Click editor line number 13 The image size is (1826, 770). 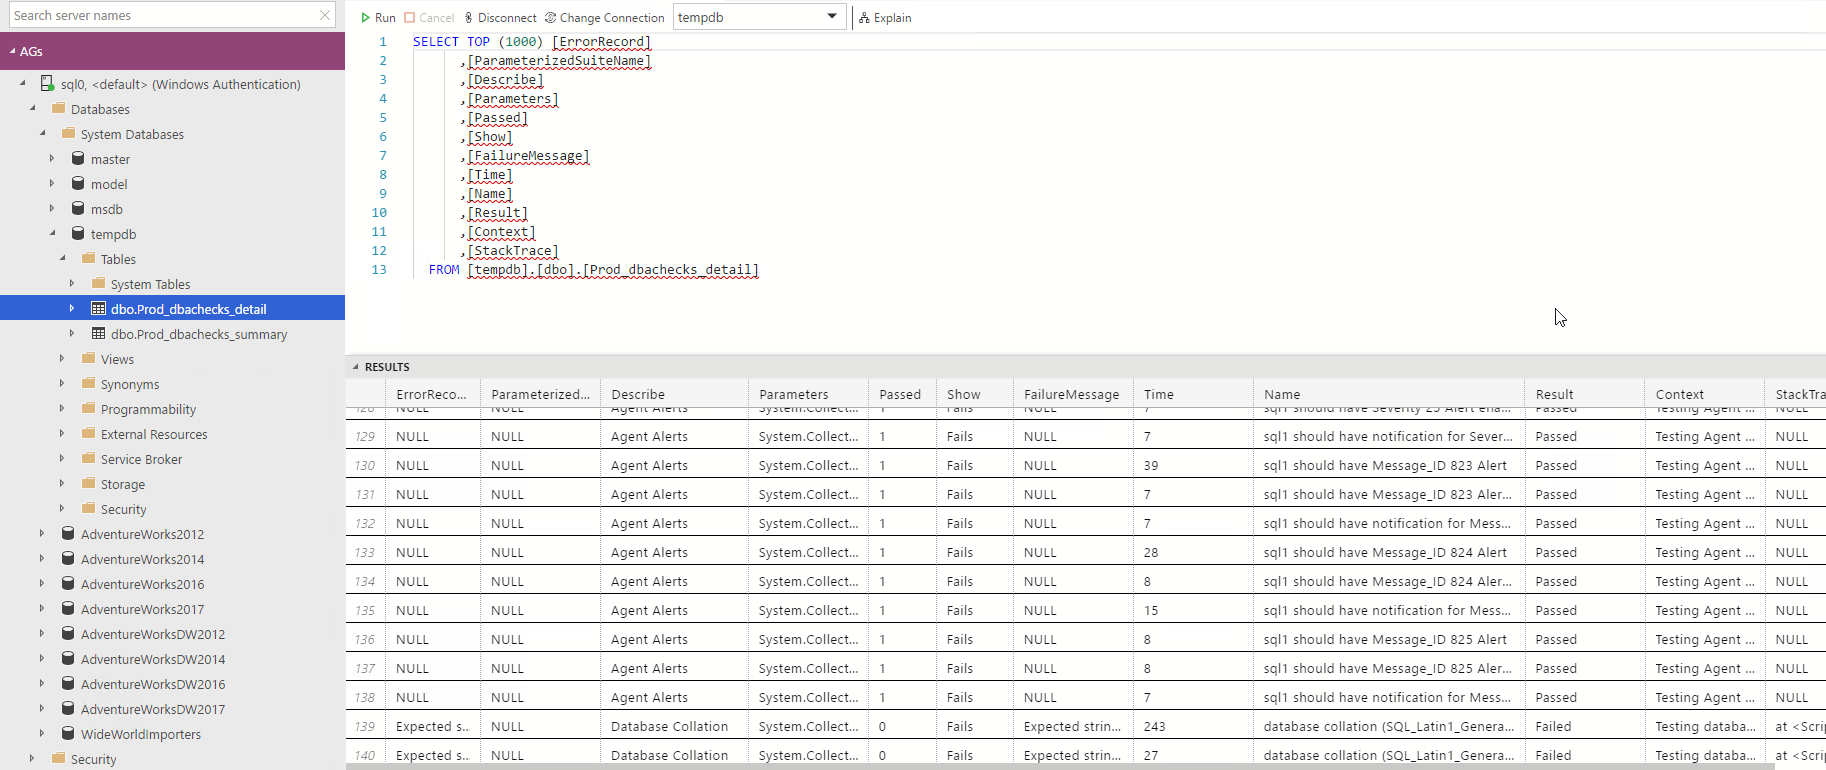point(379,270)
